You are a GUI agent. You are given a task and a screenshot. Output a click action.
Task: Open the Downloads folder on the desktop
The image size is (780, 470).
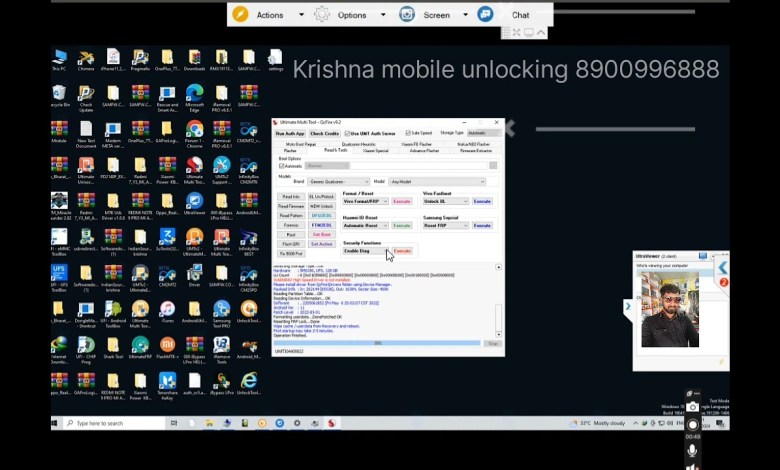click(x=195, y=61)
